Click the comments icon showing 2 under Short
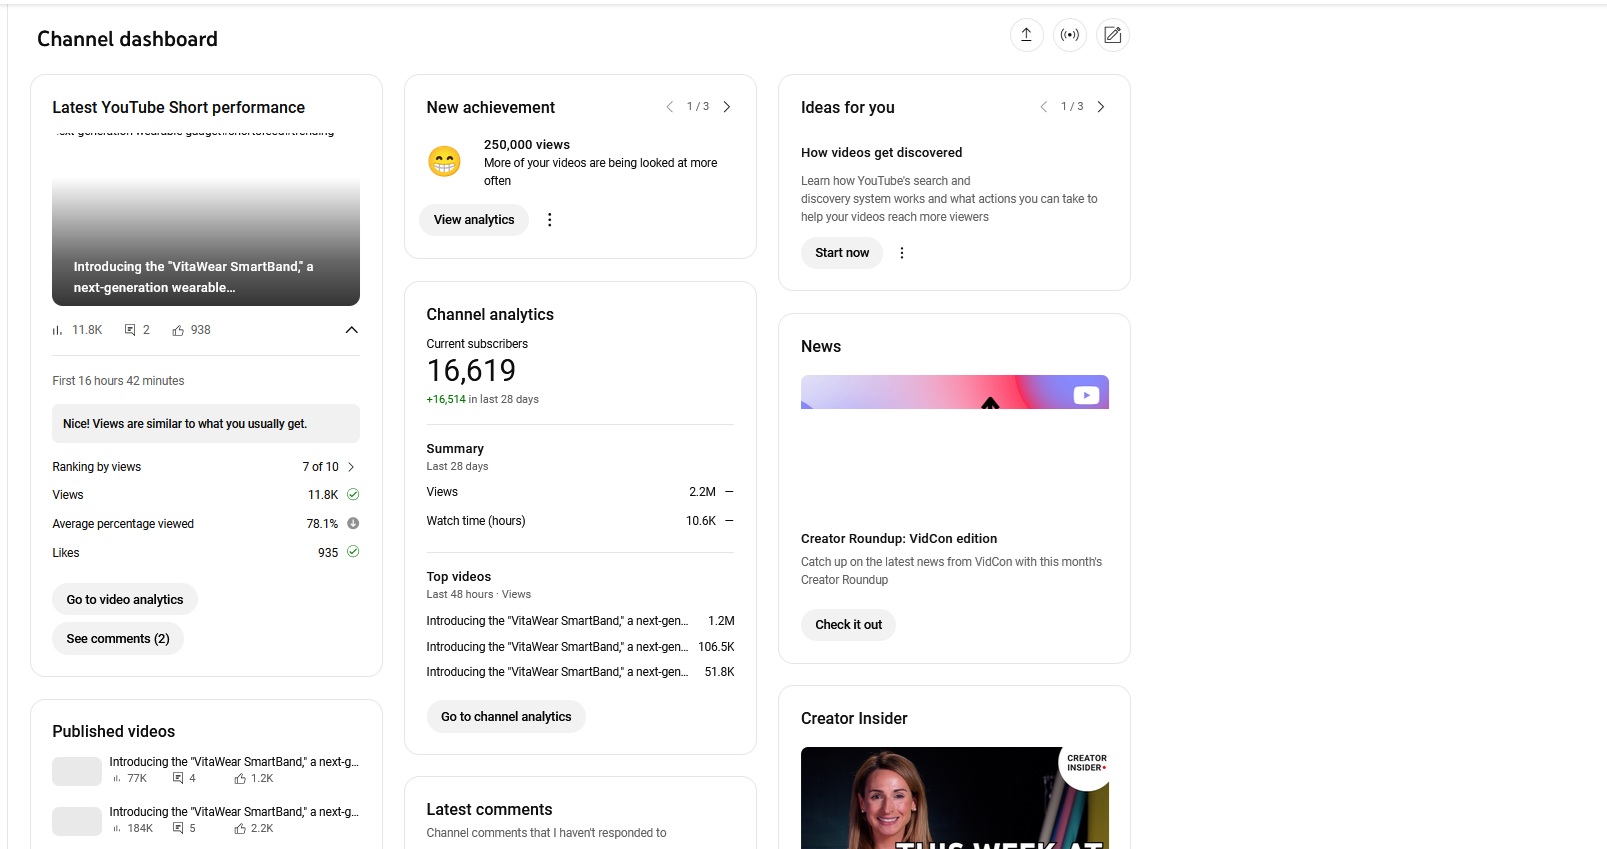The height and width of the screenshot is (849, 1607). tap(130, 330)
